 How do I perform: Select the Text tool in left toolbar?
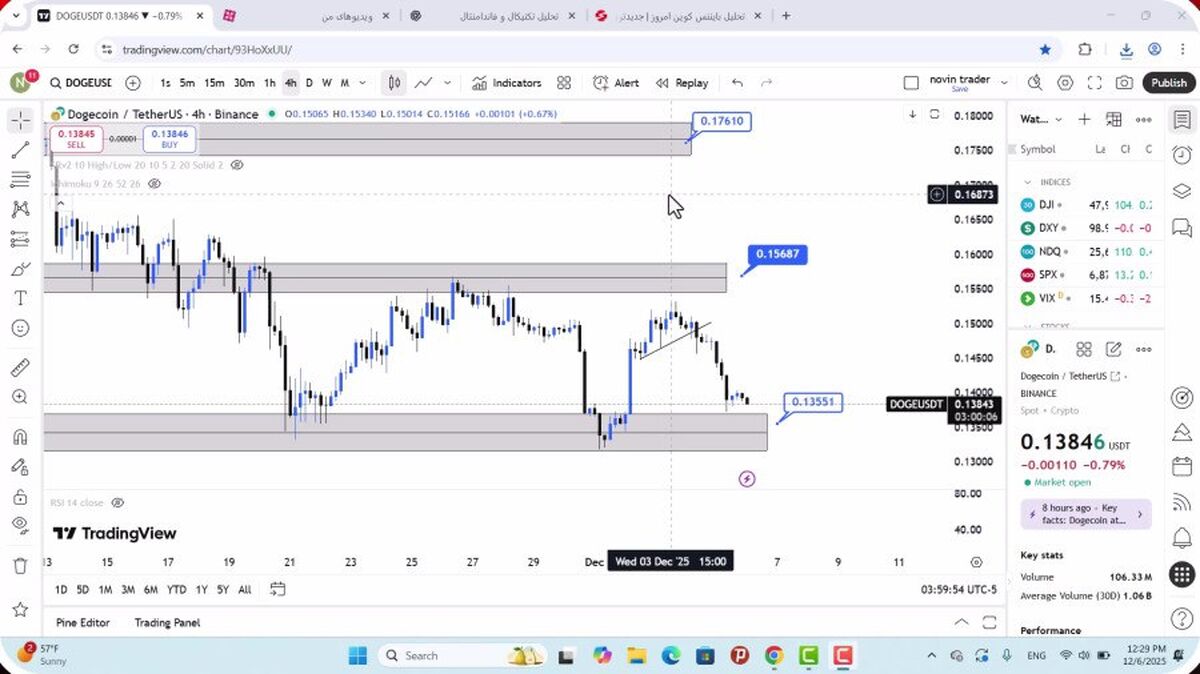[x=20, y=298]
